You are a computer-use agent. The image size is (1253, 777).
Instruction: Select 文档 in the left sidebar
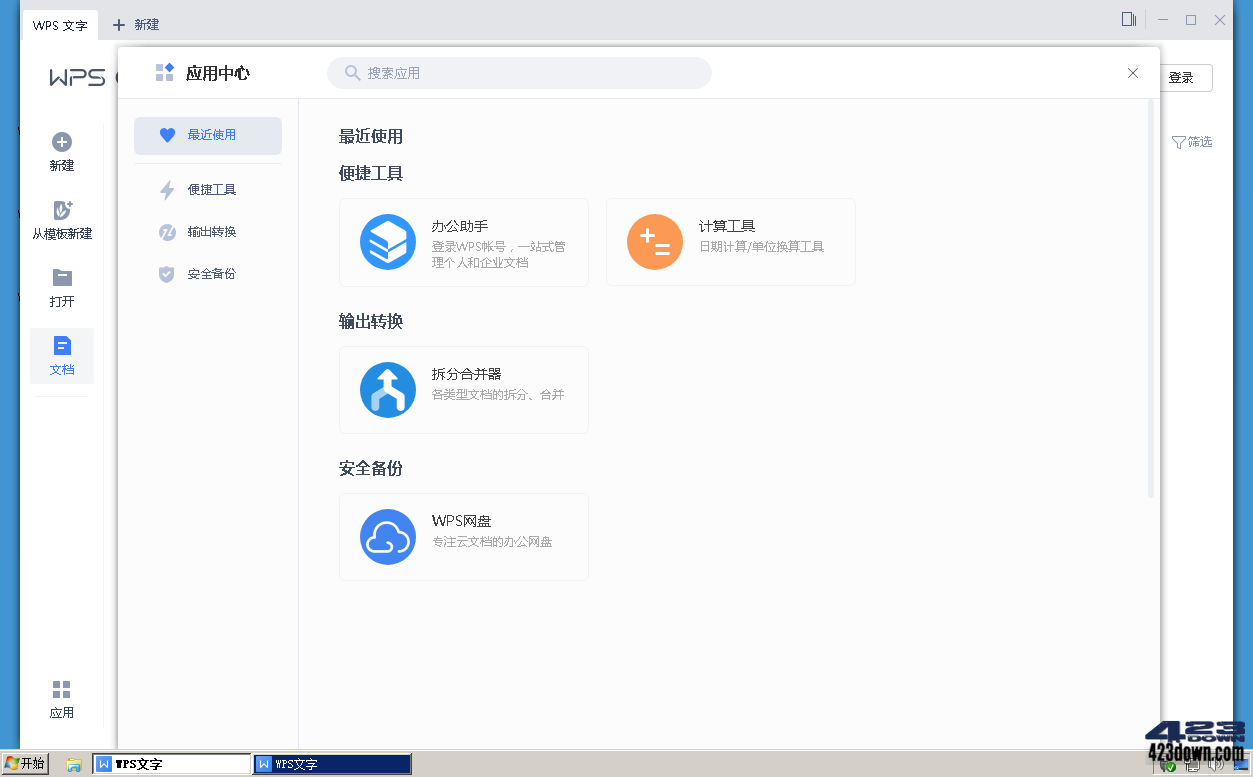[x=61, y=356]
